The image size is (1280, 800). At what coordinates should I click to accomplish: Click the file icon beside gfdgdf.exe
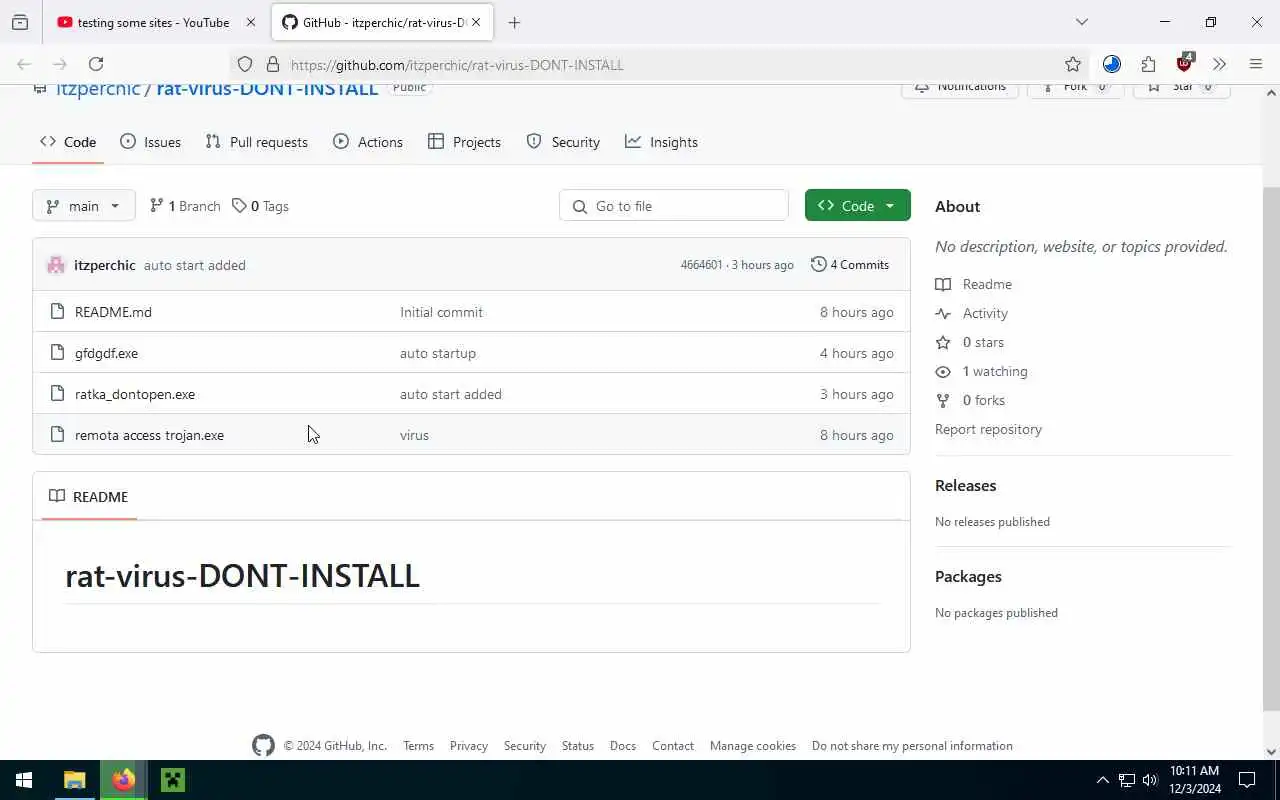pos(56,353)
